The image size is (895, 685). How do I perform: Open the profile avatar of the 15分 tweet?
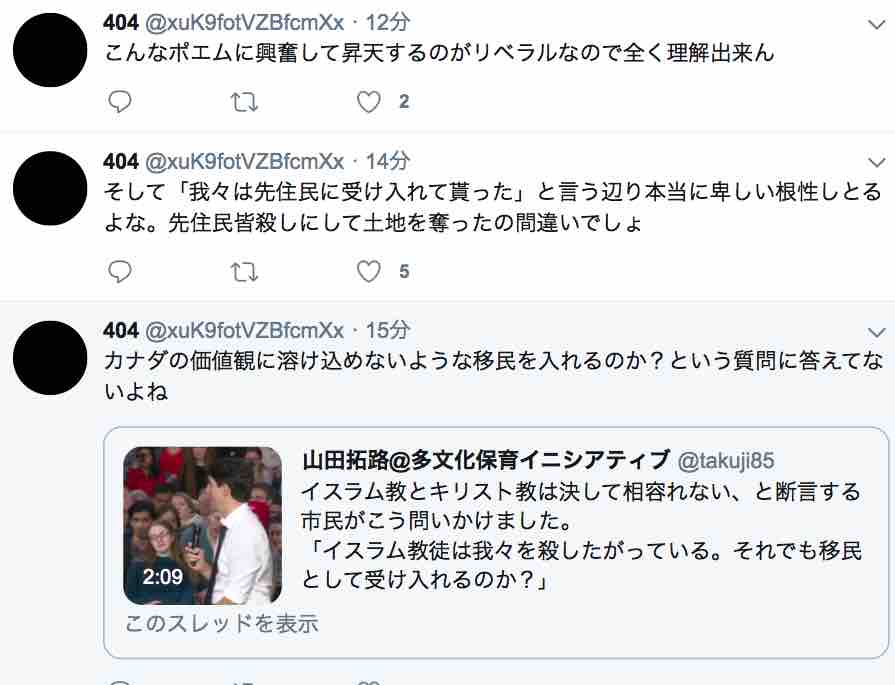coord(50,358)
